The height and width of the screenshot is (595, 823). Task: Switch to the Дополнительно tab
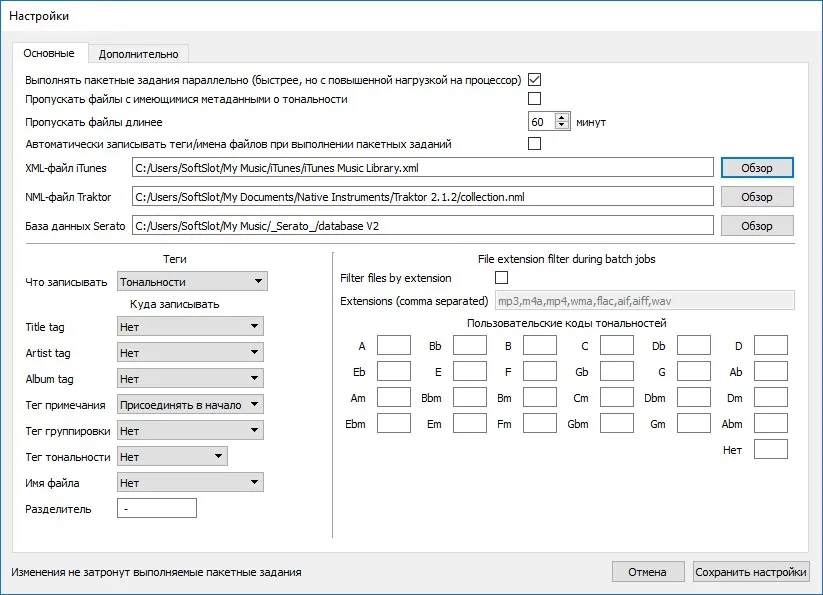tap(139, 54)
